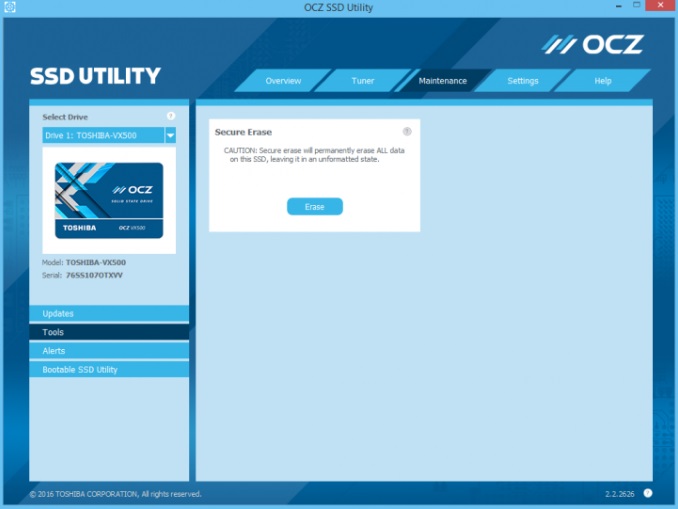Select the Maintenance tab
Screen dimensions: 678x509
pos(442,81)
